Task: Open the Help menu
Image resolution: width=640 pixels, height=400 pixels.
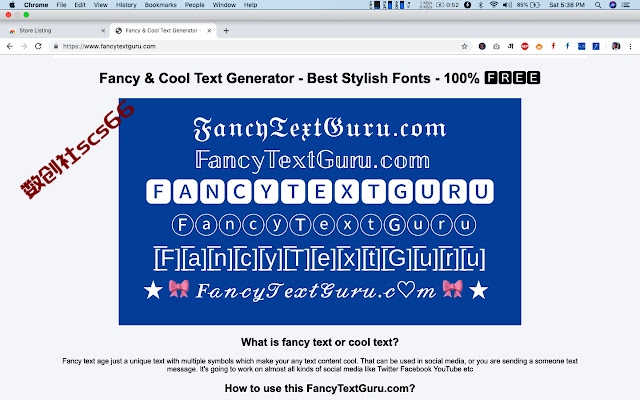Action: point(250,5)
